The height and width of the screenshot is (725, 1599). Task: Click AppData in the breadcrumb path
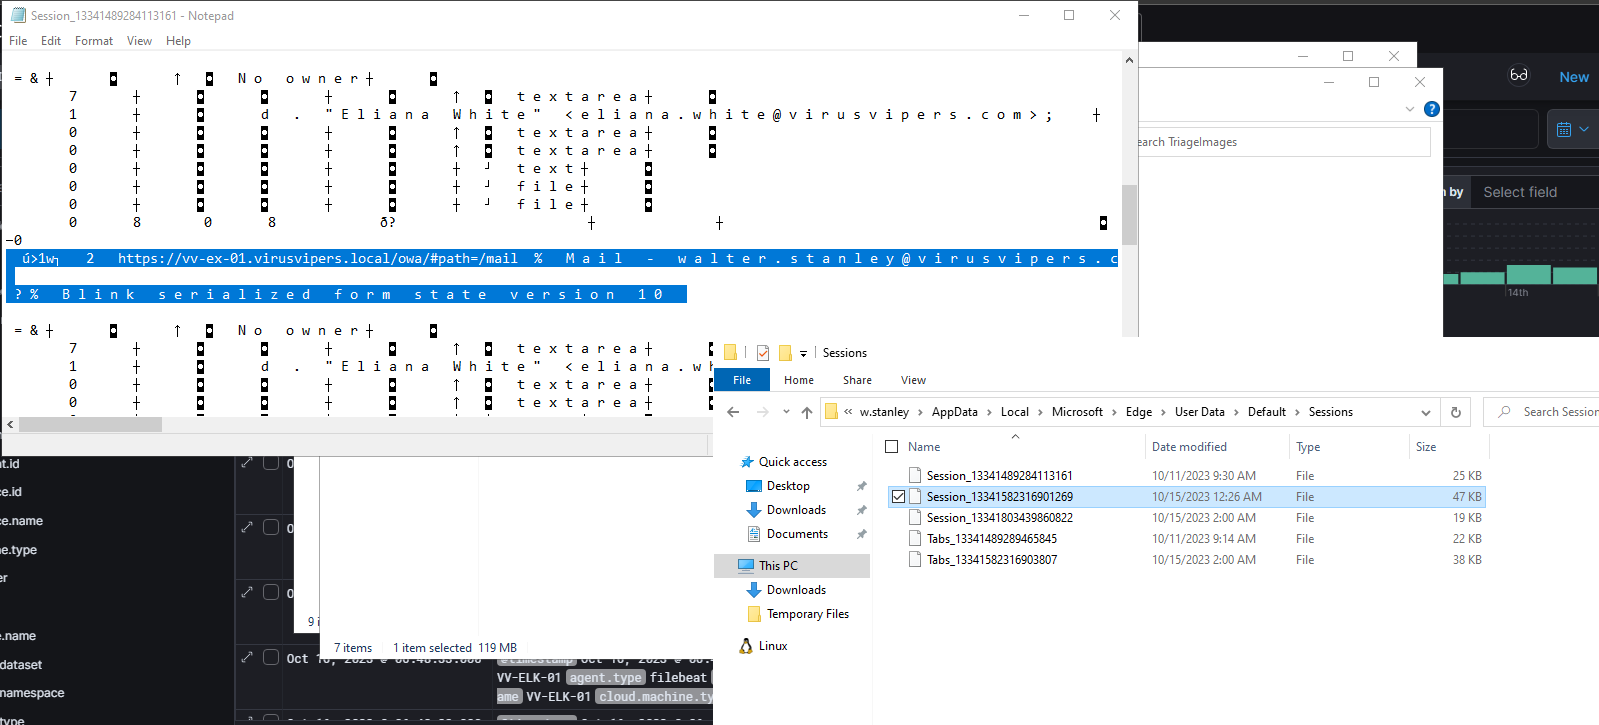(954, 412)
